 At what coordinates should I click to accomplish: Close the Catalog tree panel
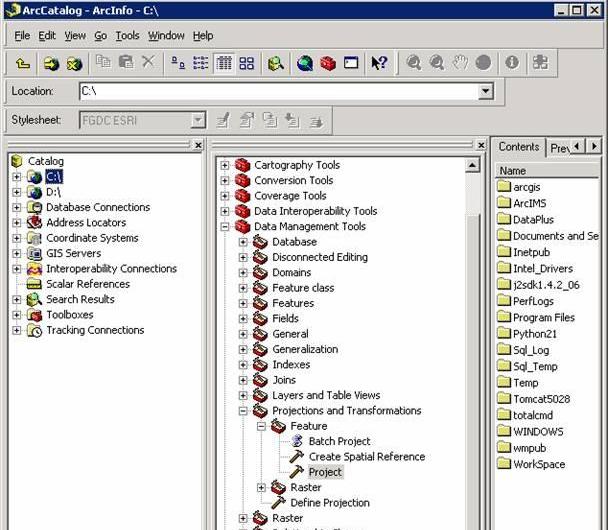198,145
